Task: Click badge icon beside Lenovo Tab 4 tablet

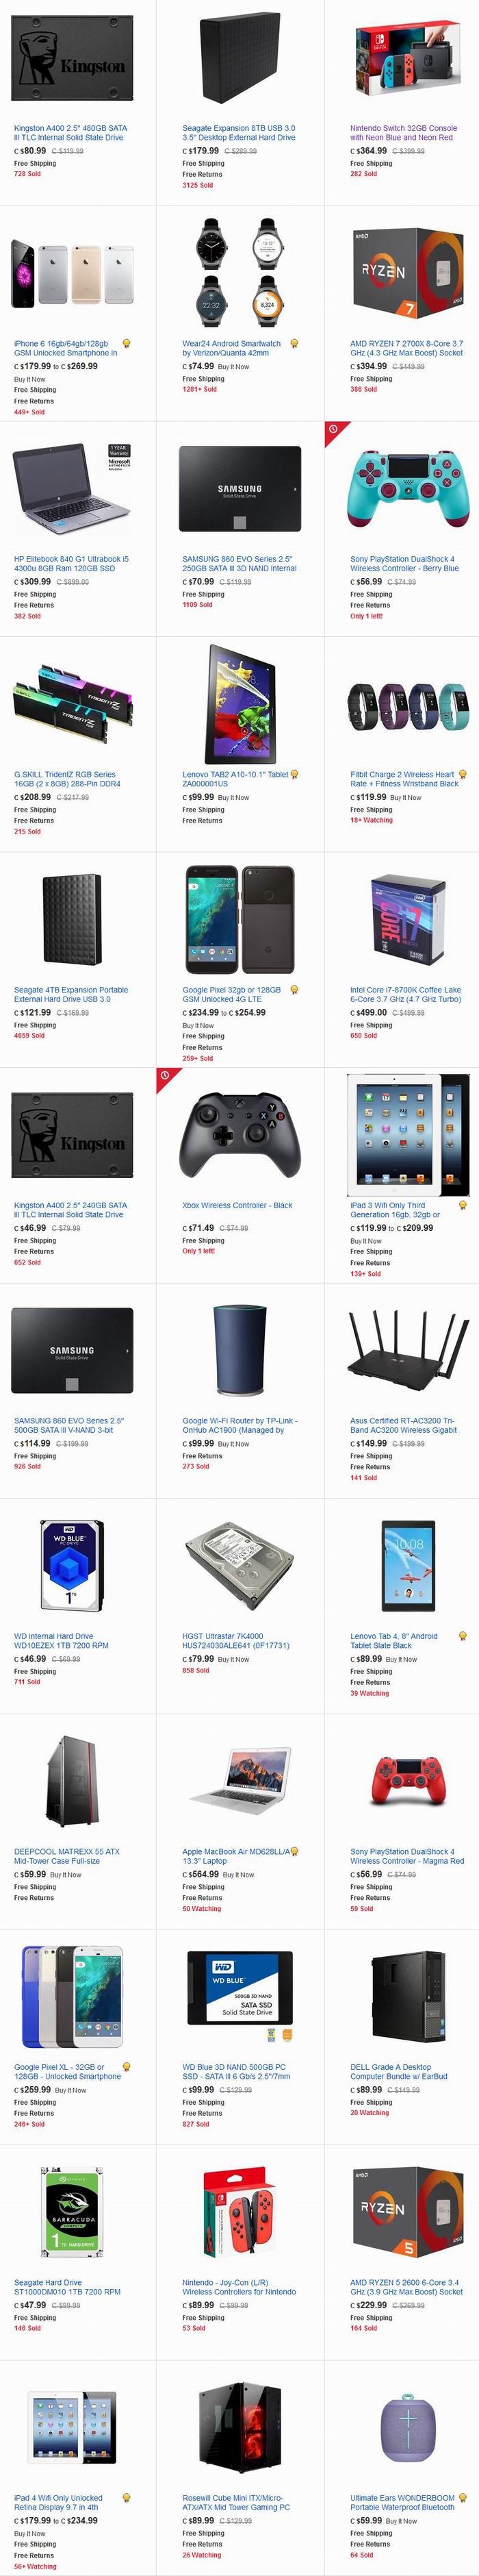Action: 462,1636
